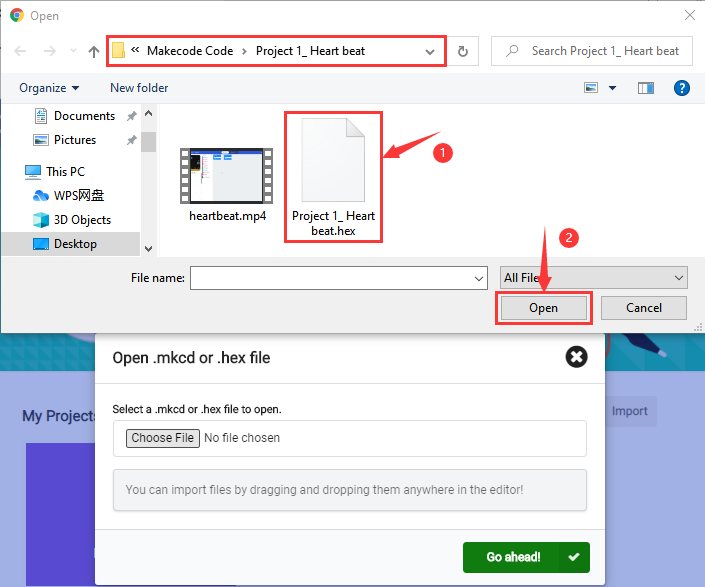Click the Go ahead! button
This screenshot has width=705, height=587.
[526, 557]
